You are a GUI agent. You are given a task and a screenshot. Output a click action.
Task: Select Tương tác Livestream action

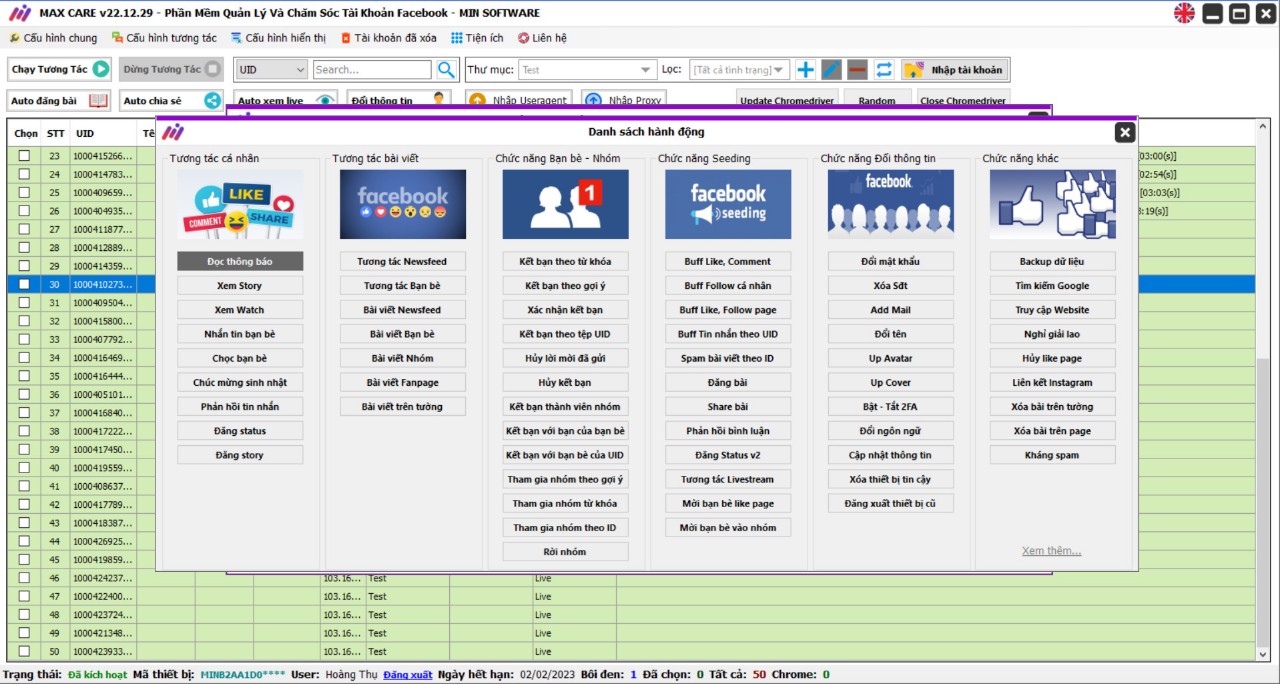click(728, 479)
